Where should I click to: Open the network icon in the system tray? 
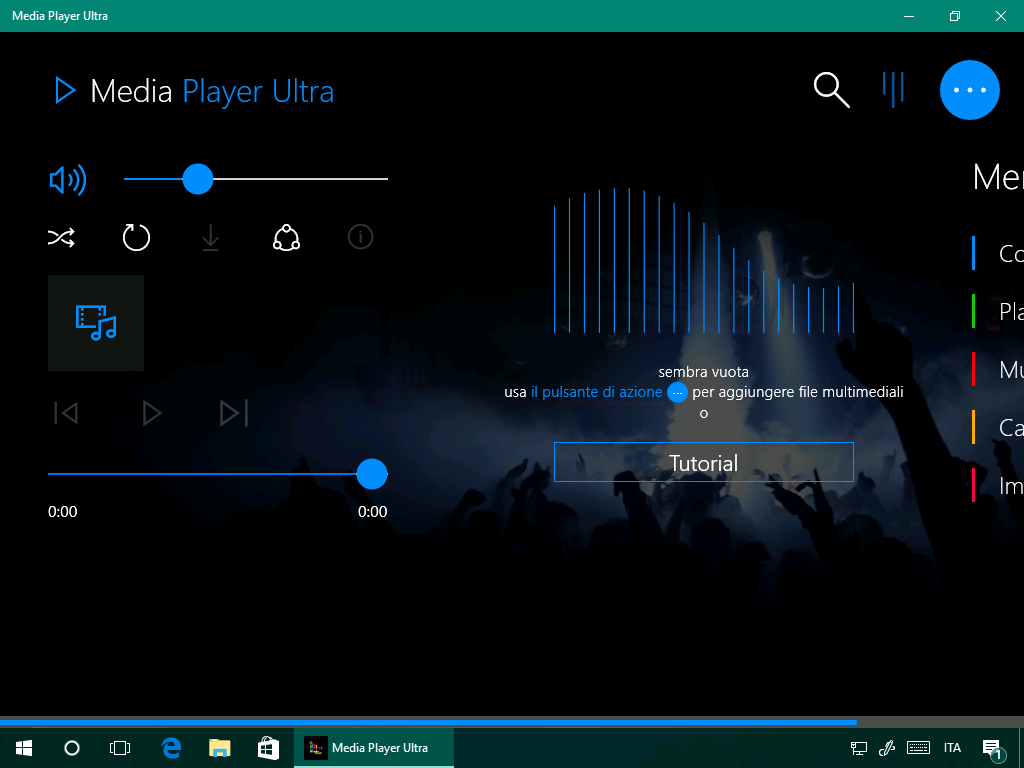click(859, 748)
